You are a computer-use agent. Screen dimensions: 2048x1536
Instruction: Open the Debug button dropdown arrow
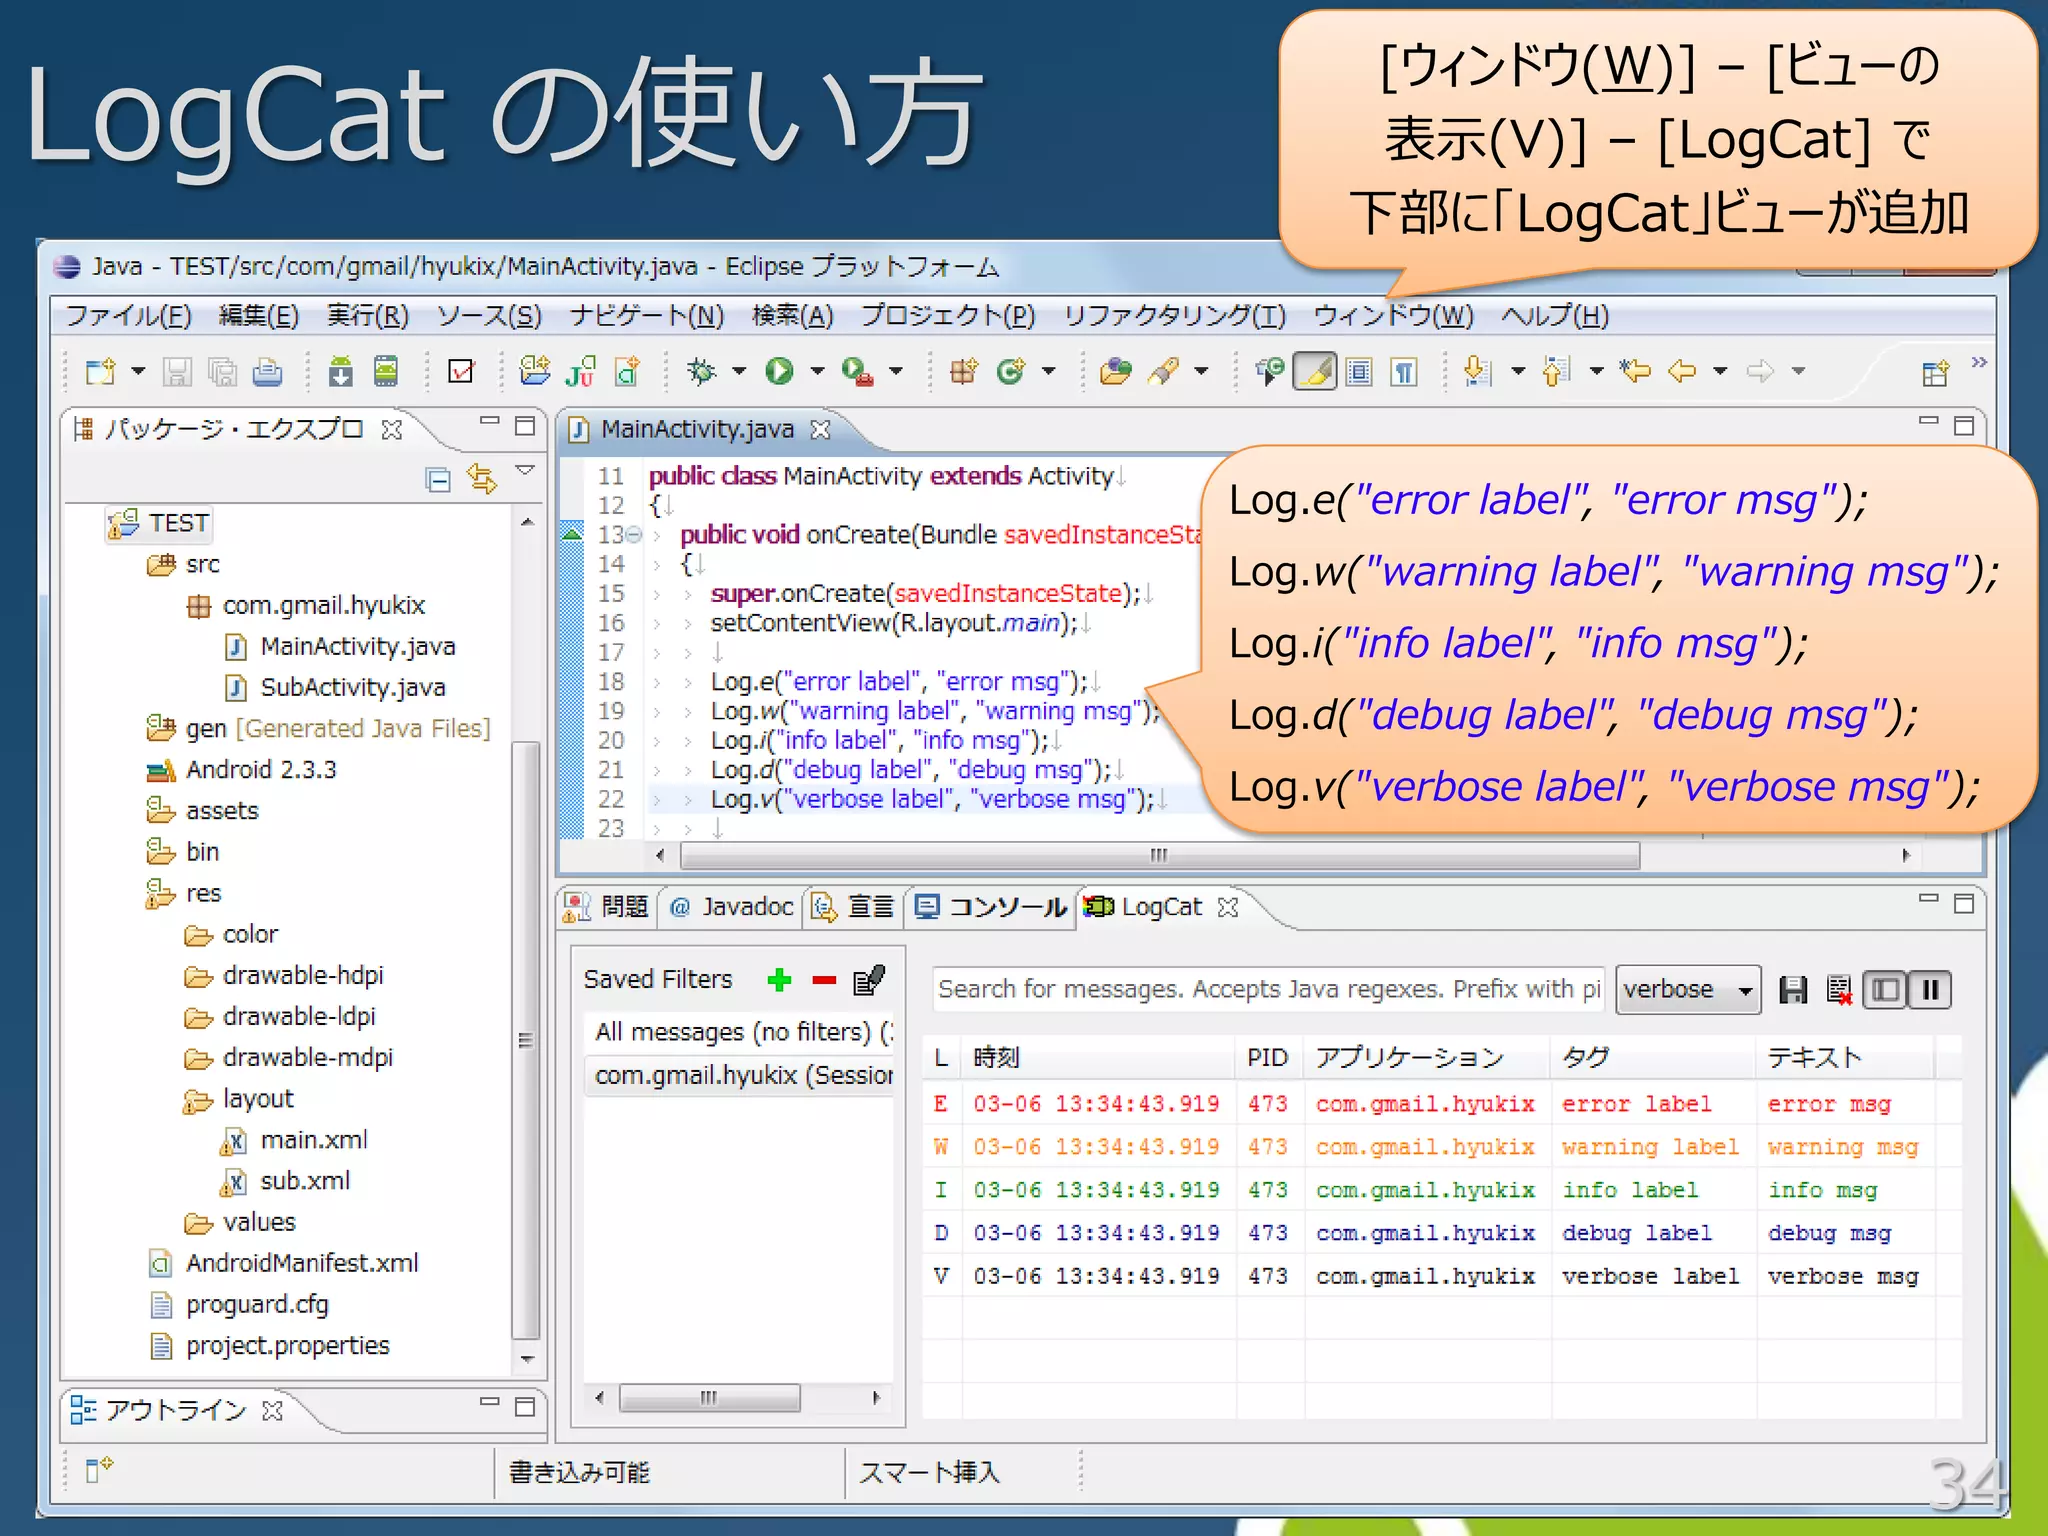point(739,372)
